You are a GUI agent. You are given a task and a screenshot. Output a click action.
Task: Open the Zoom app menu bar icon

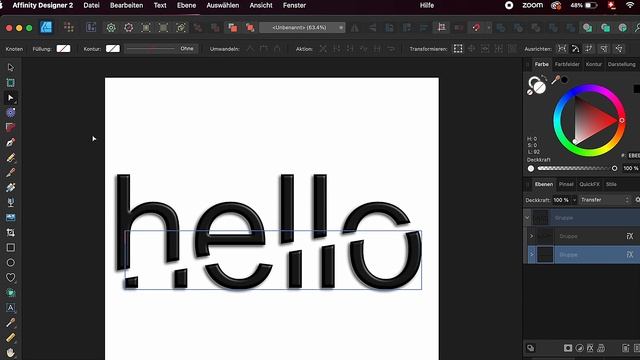[x=533, y=5]
